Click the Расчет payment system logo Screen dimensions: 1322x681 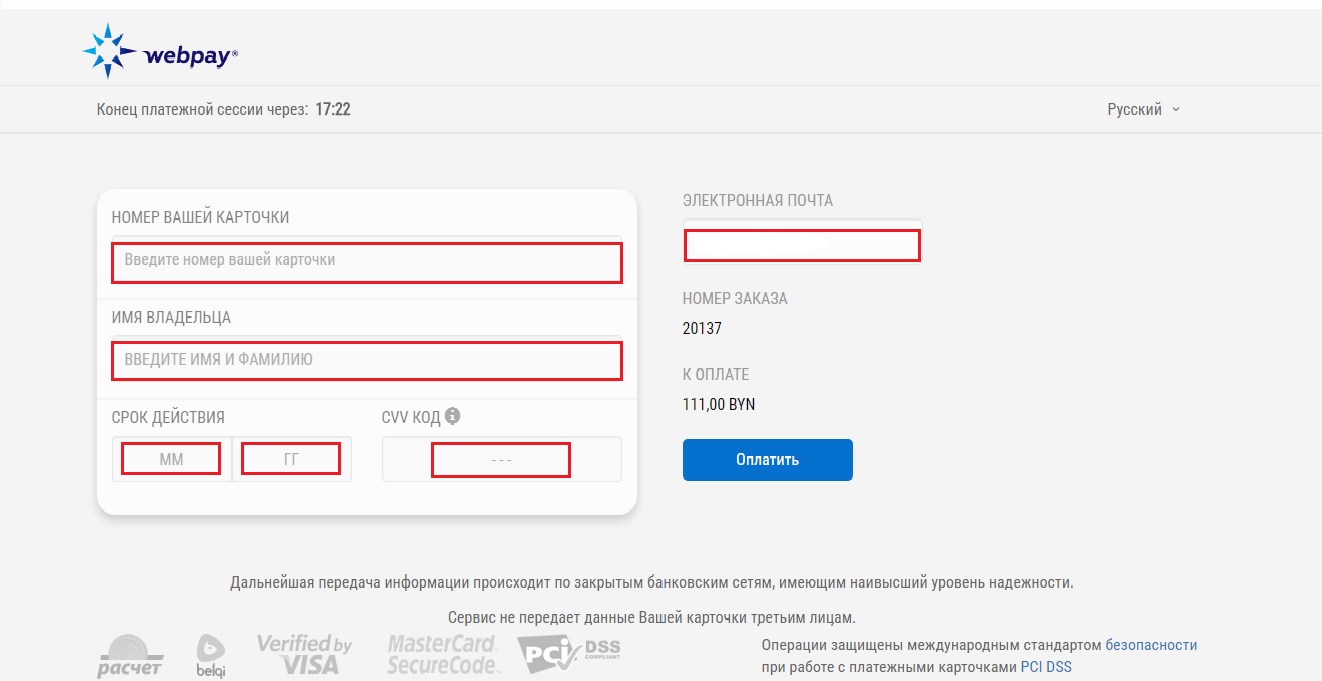point(131,655)
